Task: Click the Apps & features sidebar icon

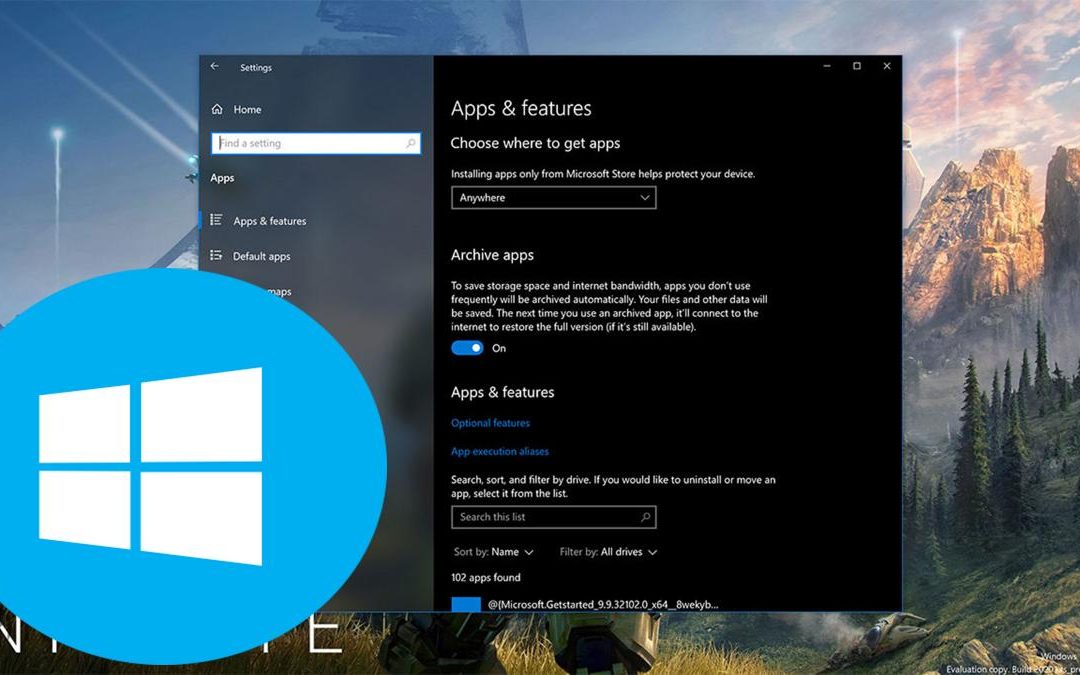Action: (216, 220)
